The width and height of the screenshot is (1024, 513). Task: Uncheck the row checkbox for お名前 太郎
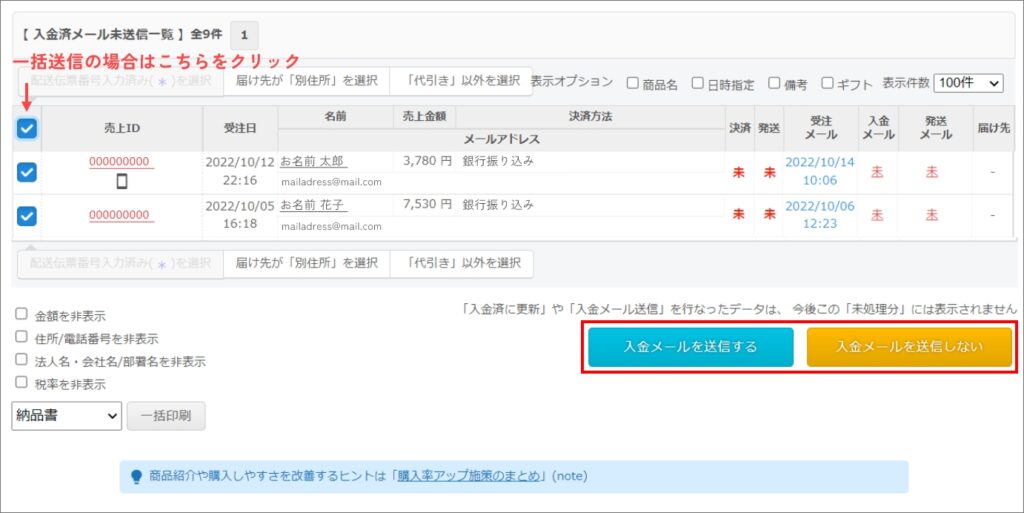tap(27, 172)
